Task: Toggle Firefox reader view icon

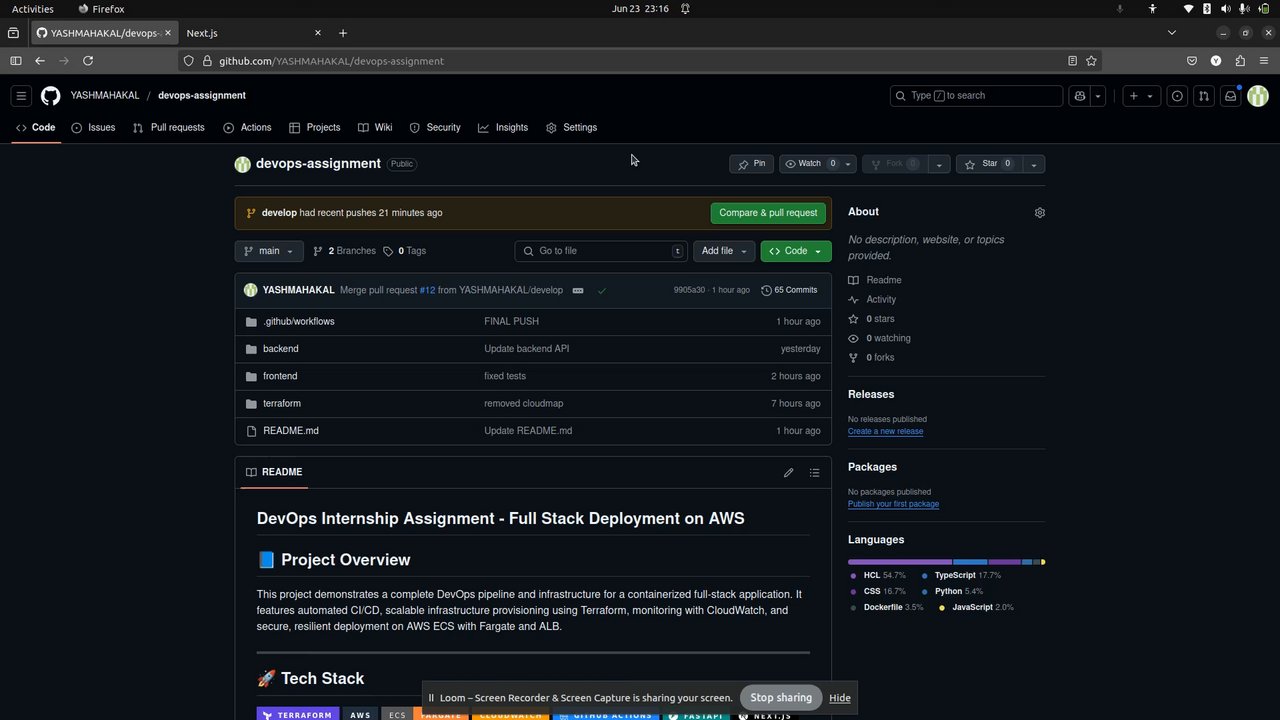Action: (1072, 61)
